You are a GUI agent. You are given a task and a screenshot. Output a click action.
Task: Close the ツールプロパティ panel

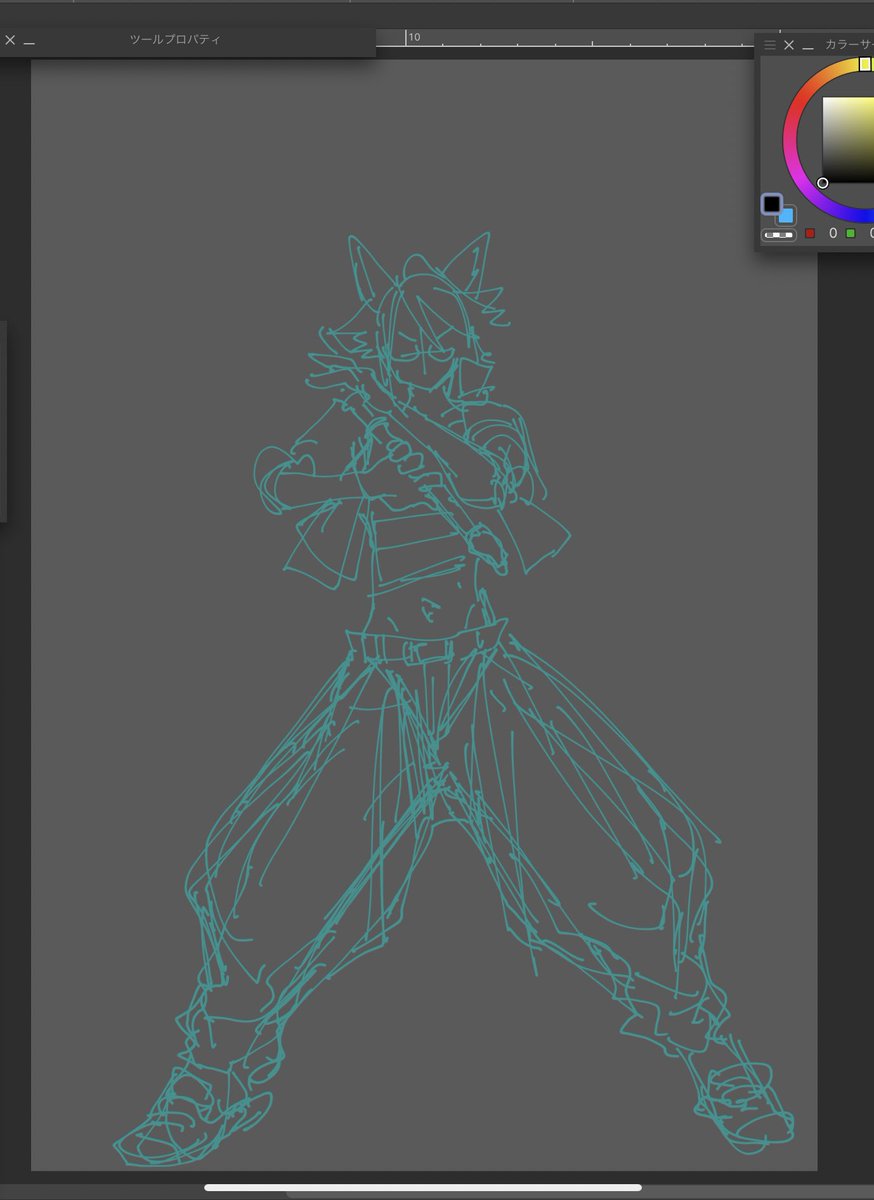point(10,40)
